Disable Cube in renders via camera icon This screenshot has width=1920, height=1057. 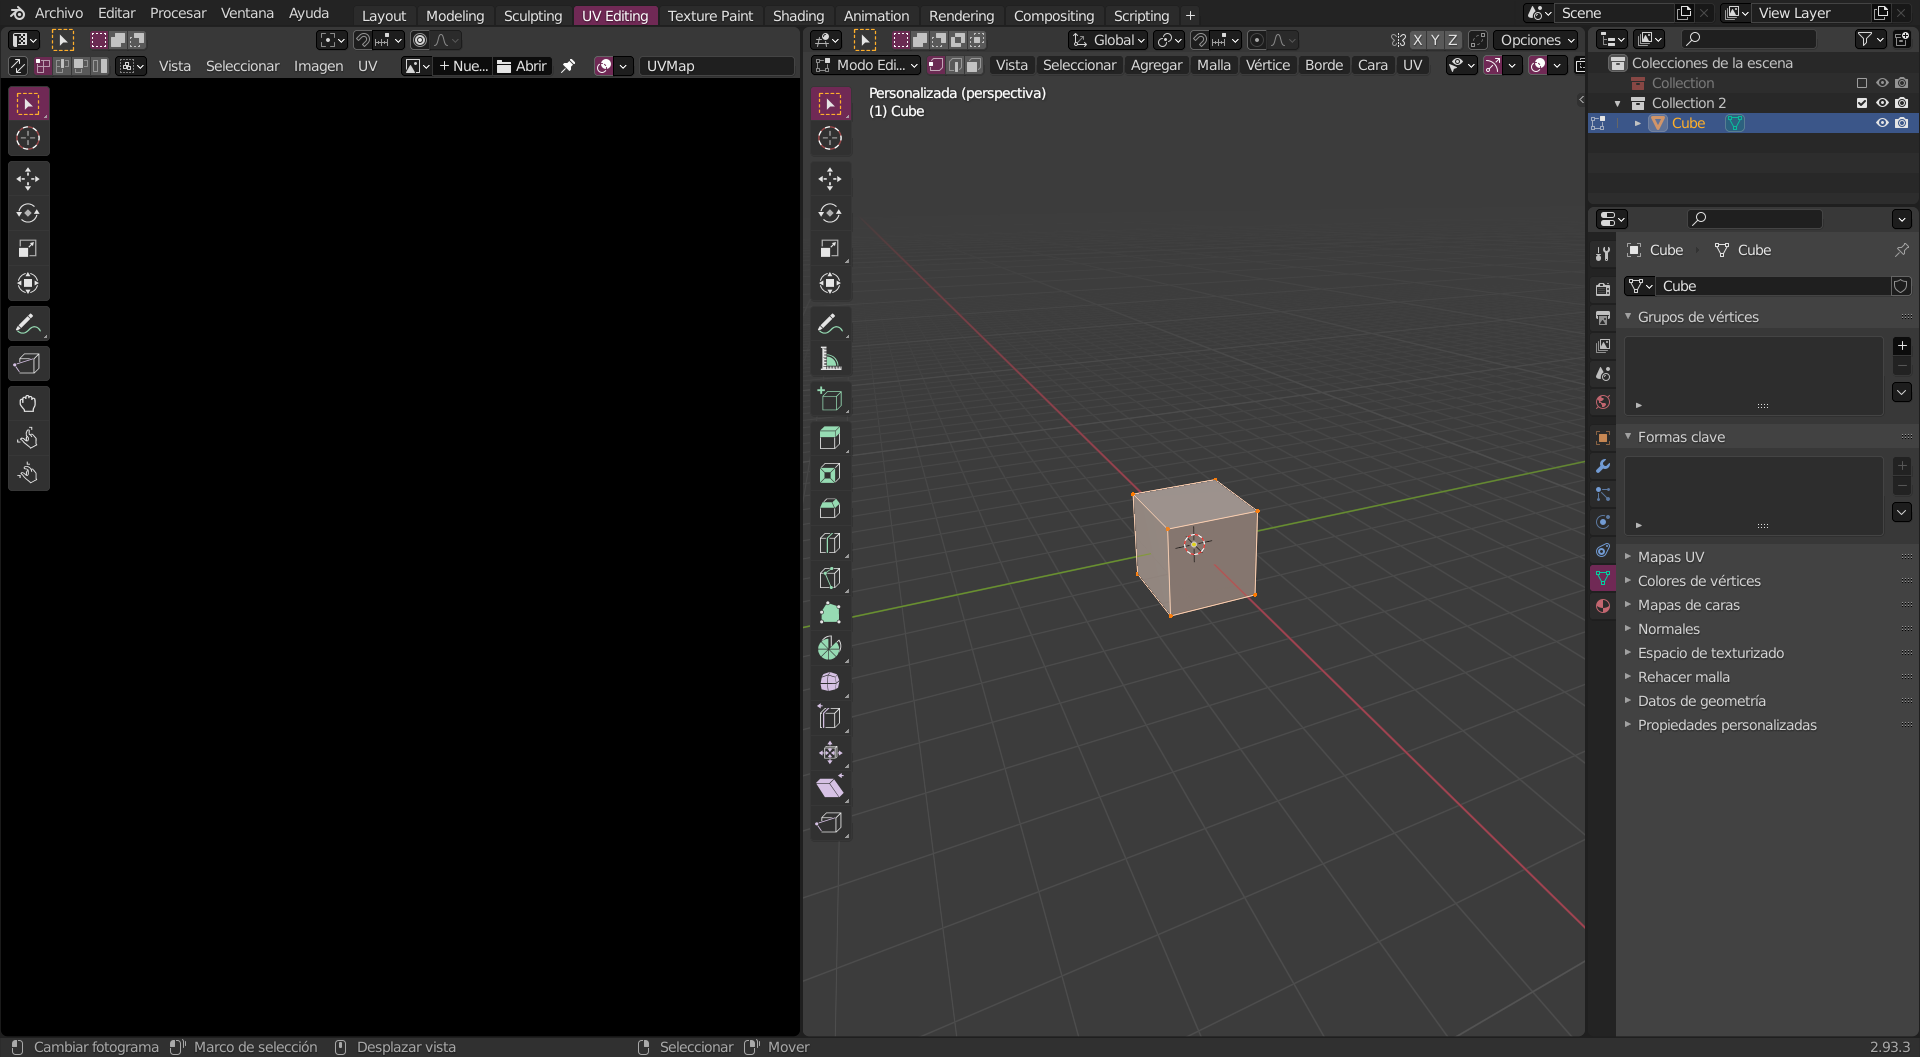(1902, 123)
